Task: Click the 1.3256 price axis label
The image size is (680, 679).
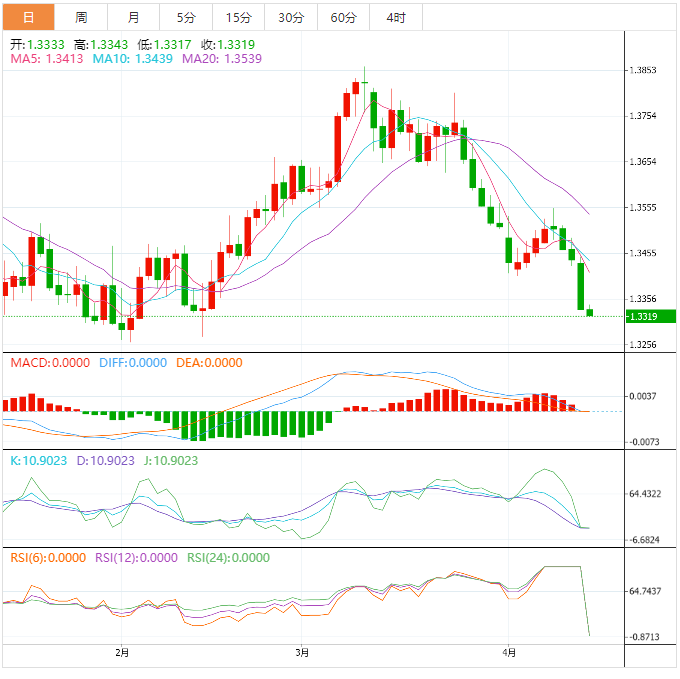Action: pos(643,345)
